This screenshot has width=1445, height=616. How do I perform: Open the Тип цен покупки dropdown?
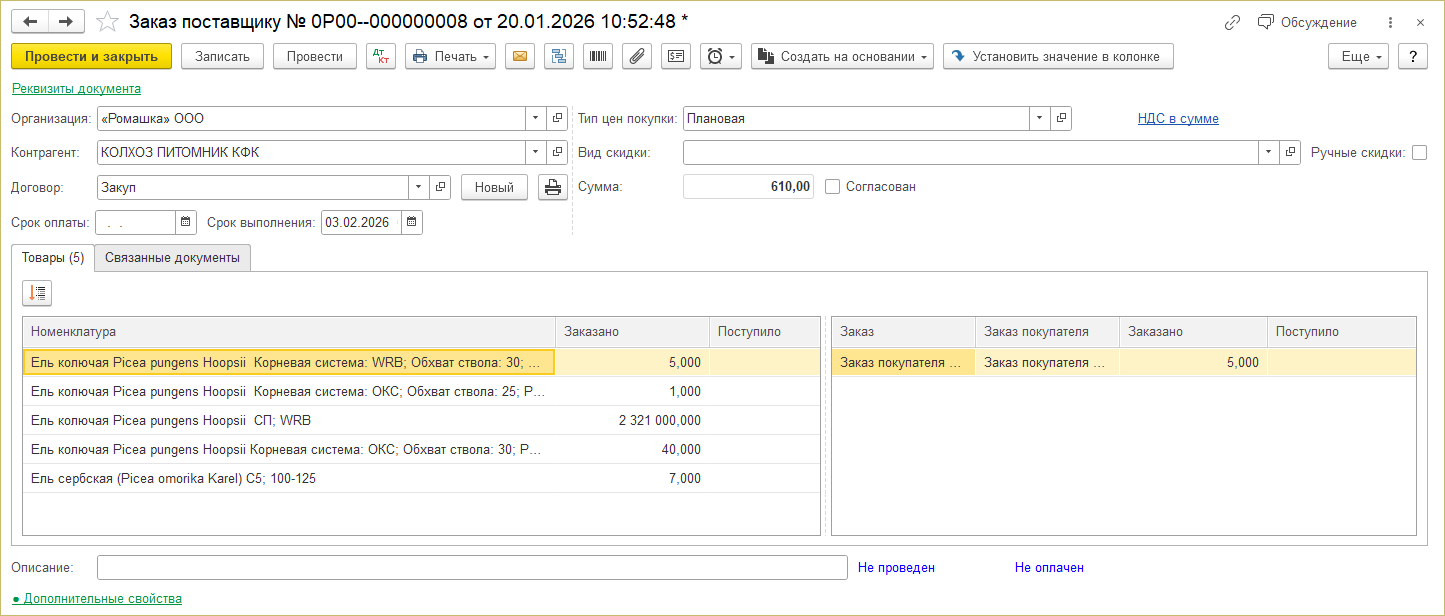(x=1039, y=119)
